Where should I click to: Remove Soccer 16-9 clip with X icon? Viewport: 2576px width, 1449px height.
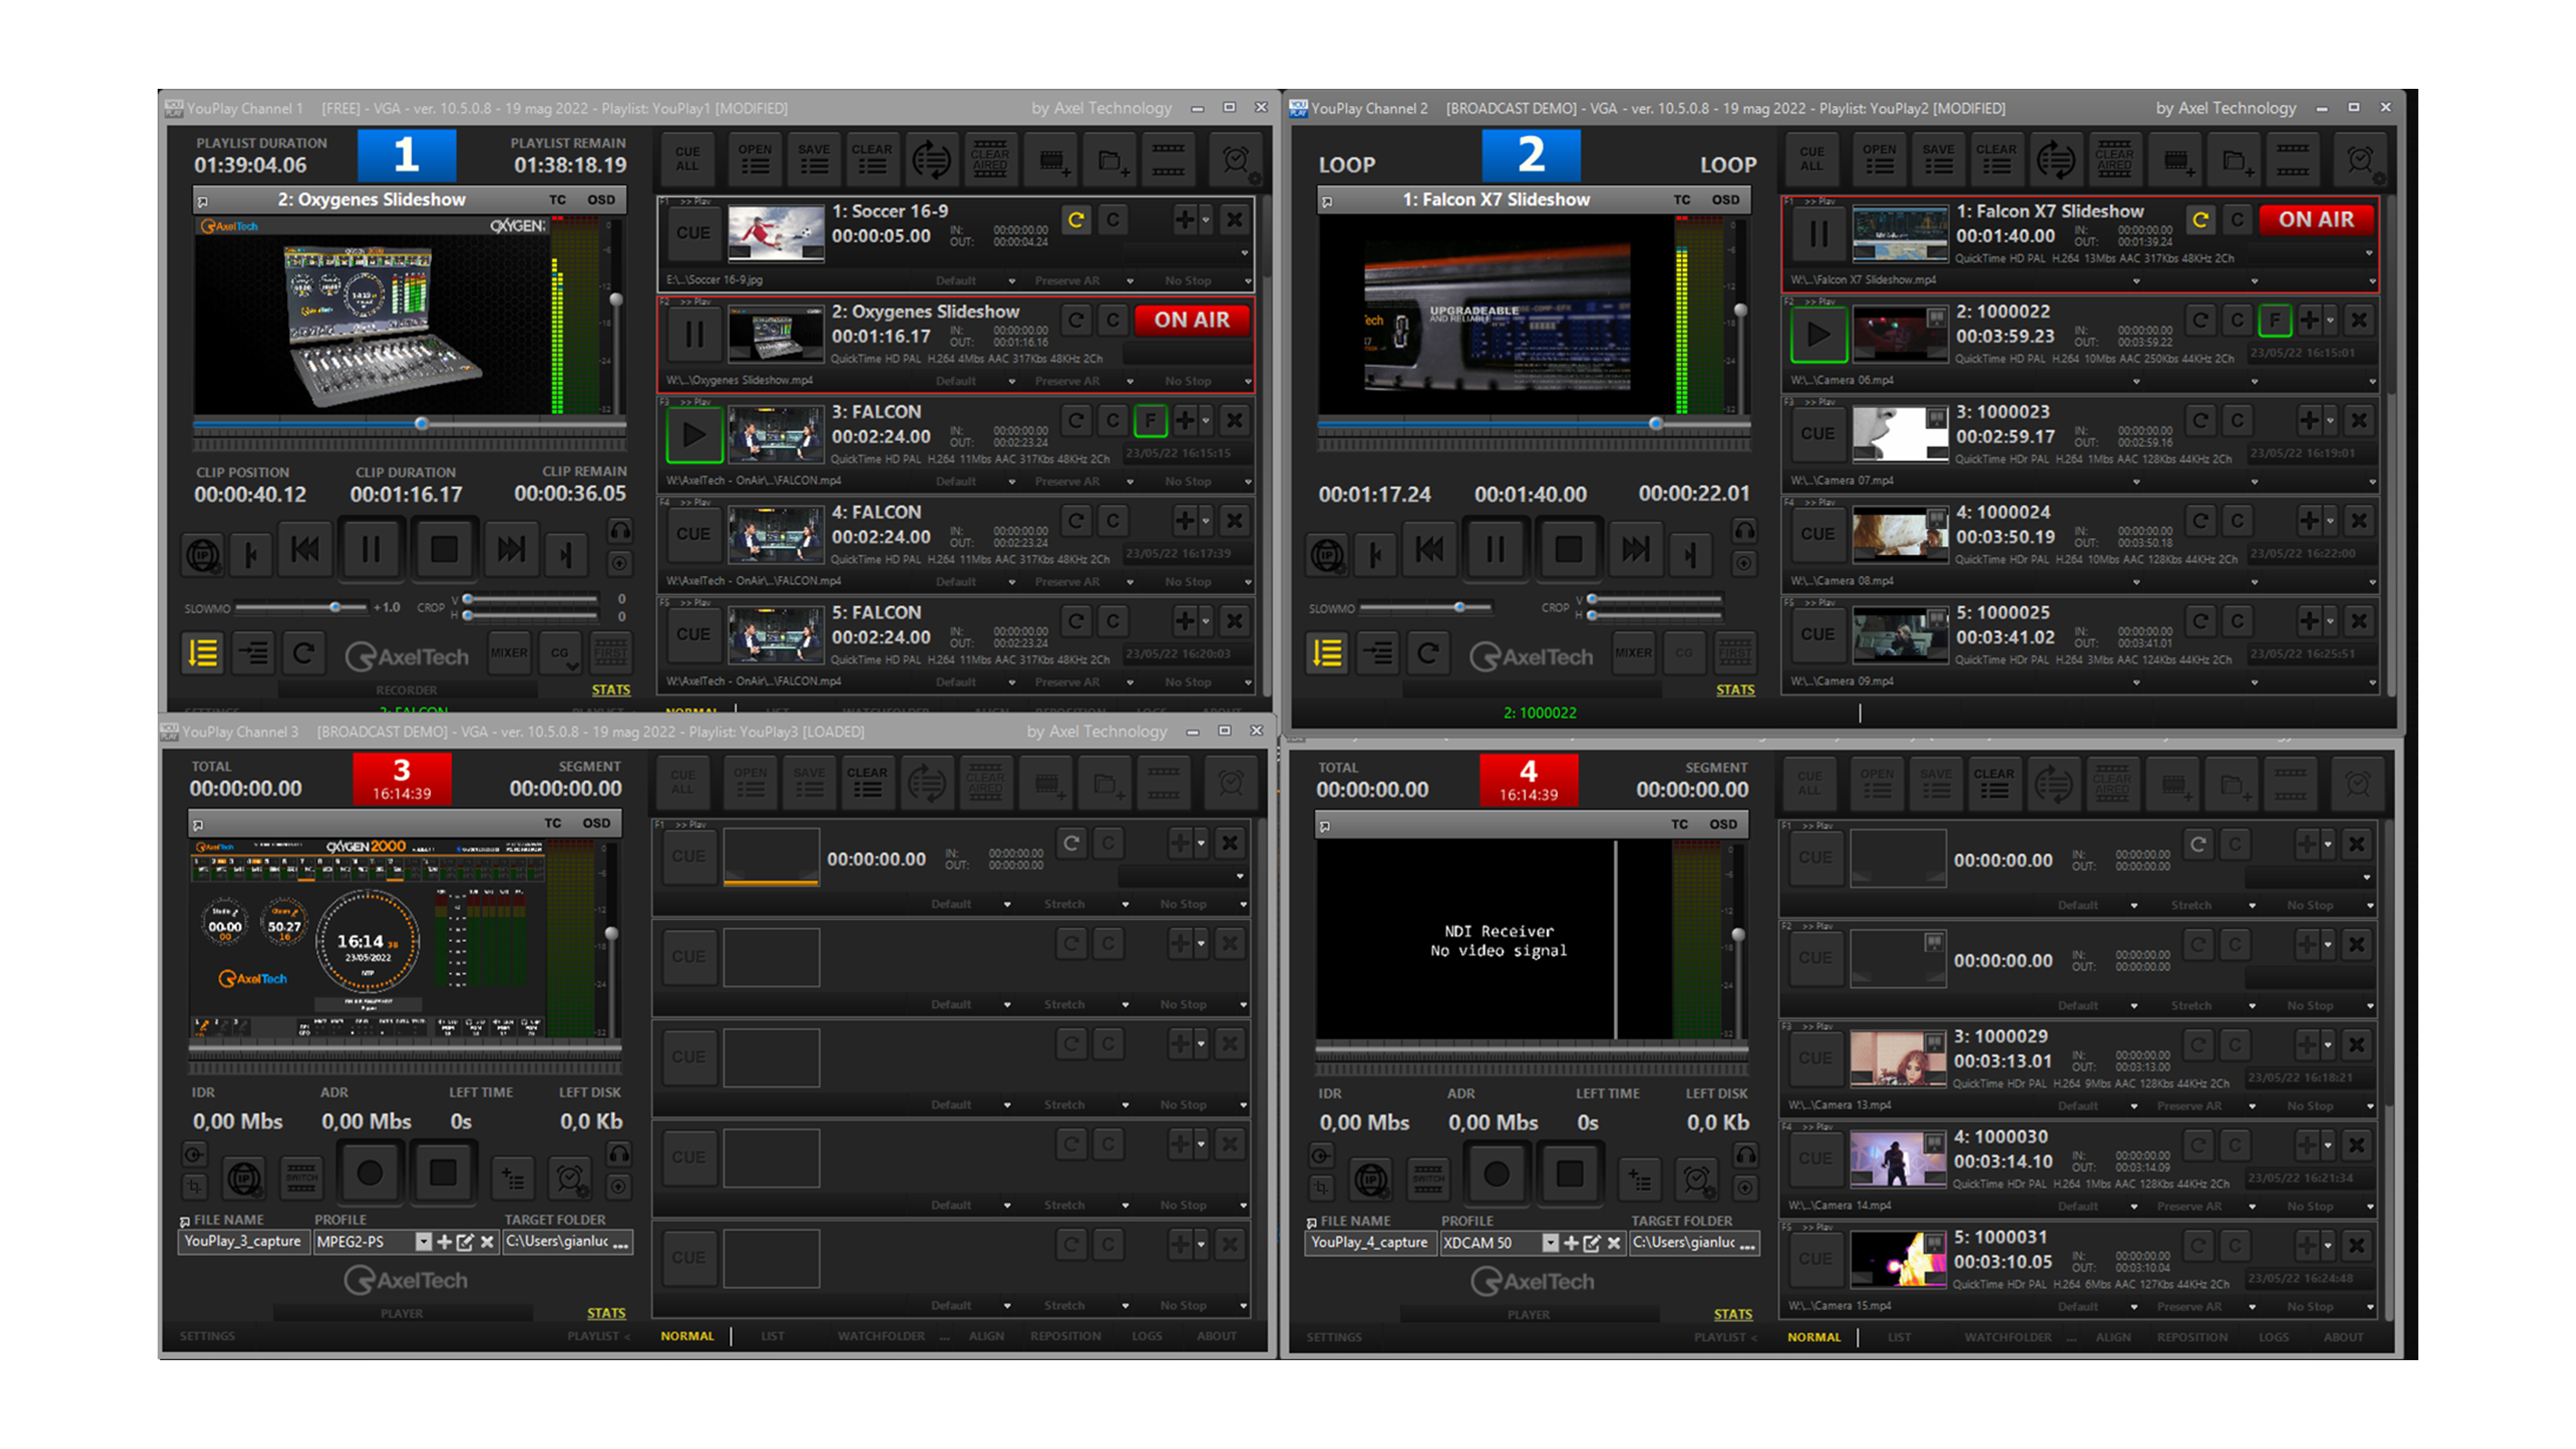tap(1235, 220)
